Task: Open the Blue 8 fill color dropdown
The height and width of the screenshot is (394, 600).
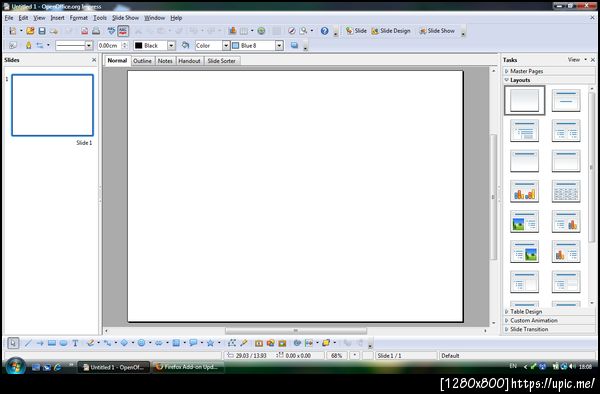Action: click(x=279, y=46)
